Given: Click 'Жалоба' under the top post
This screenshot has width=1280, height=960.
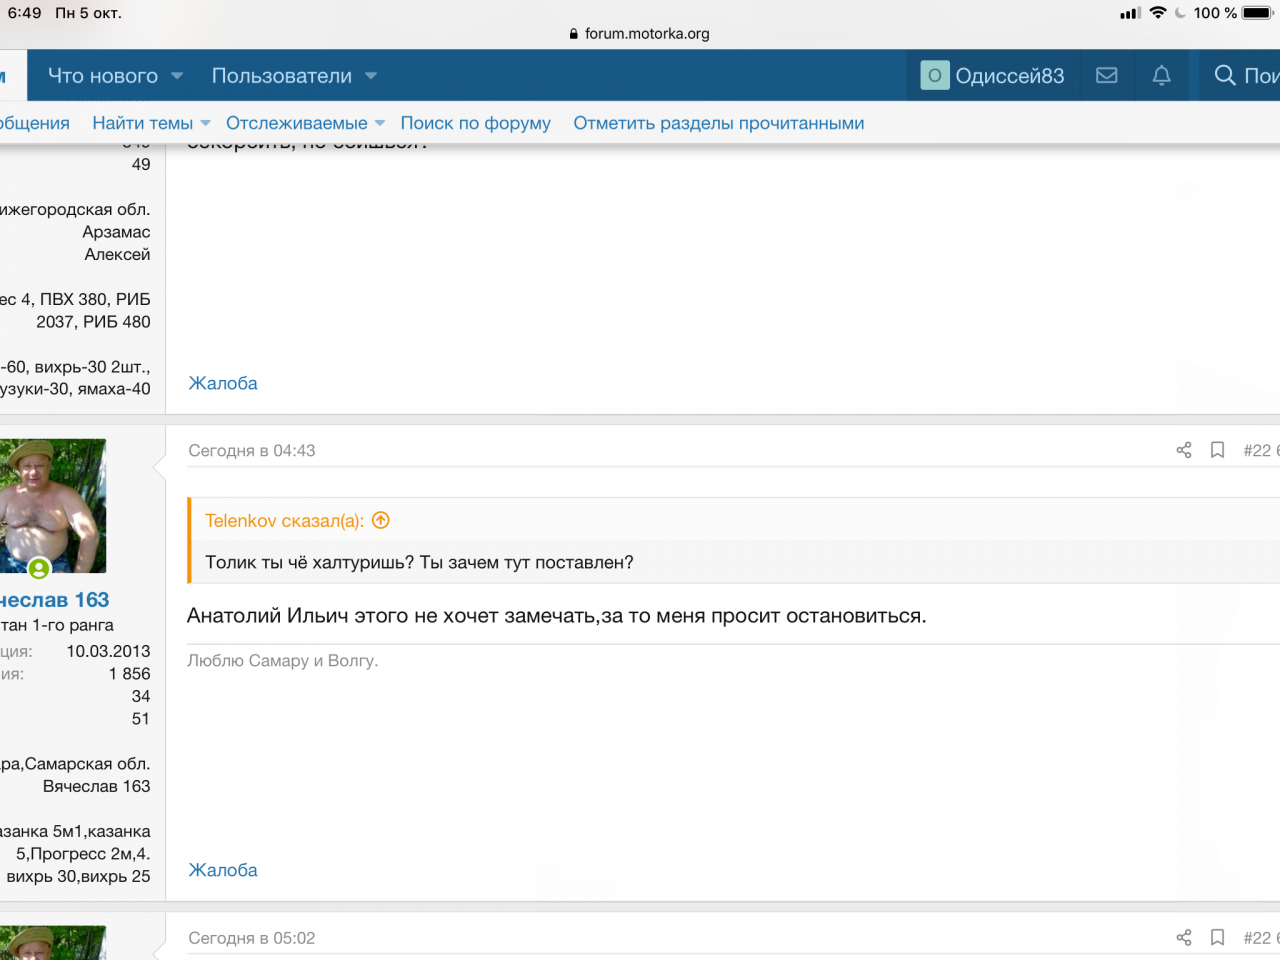Looking at the screenshot, I should pos(223,383).
